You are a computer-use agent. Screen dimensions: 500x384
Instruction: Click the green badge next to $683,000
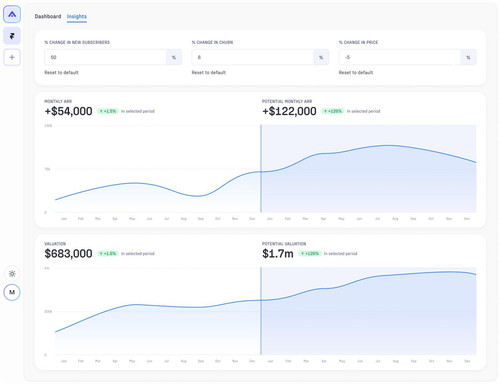[108, 254]
